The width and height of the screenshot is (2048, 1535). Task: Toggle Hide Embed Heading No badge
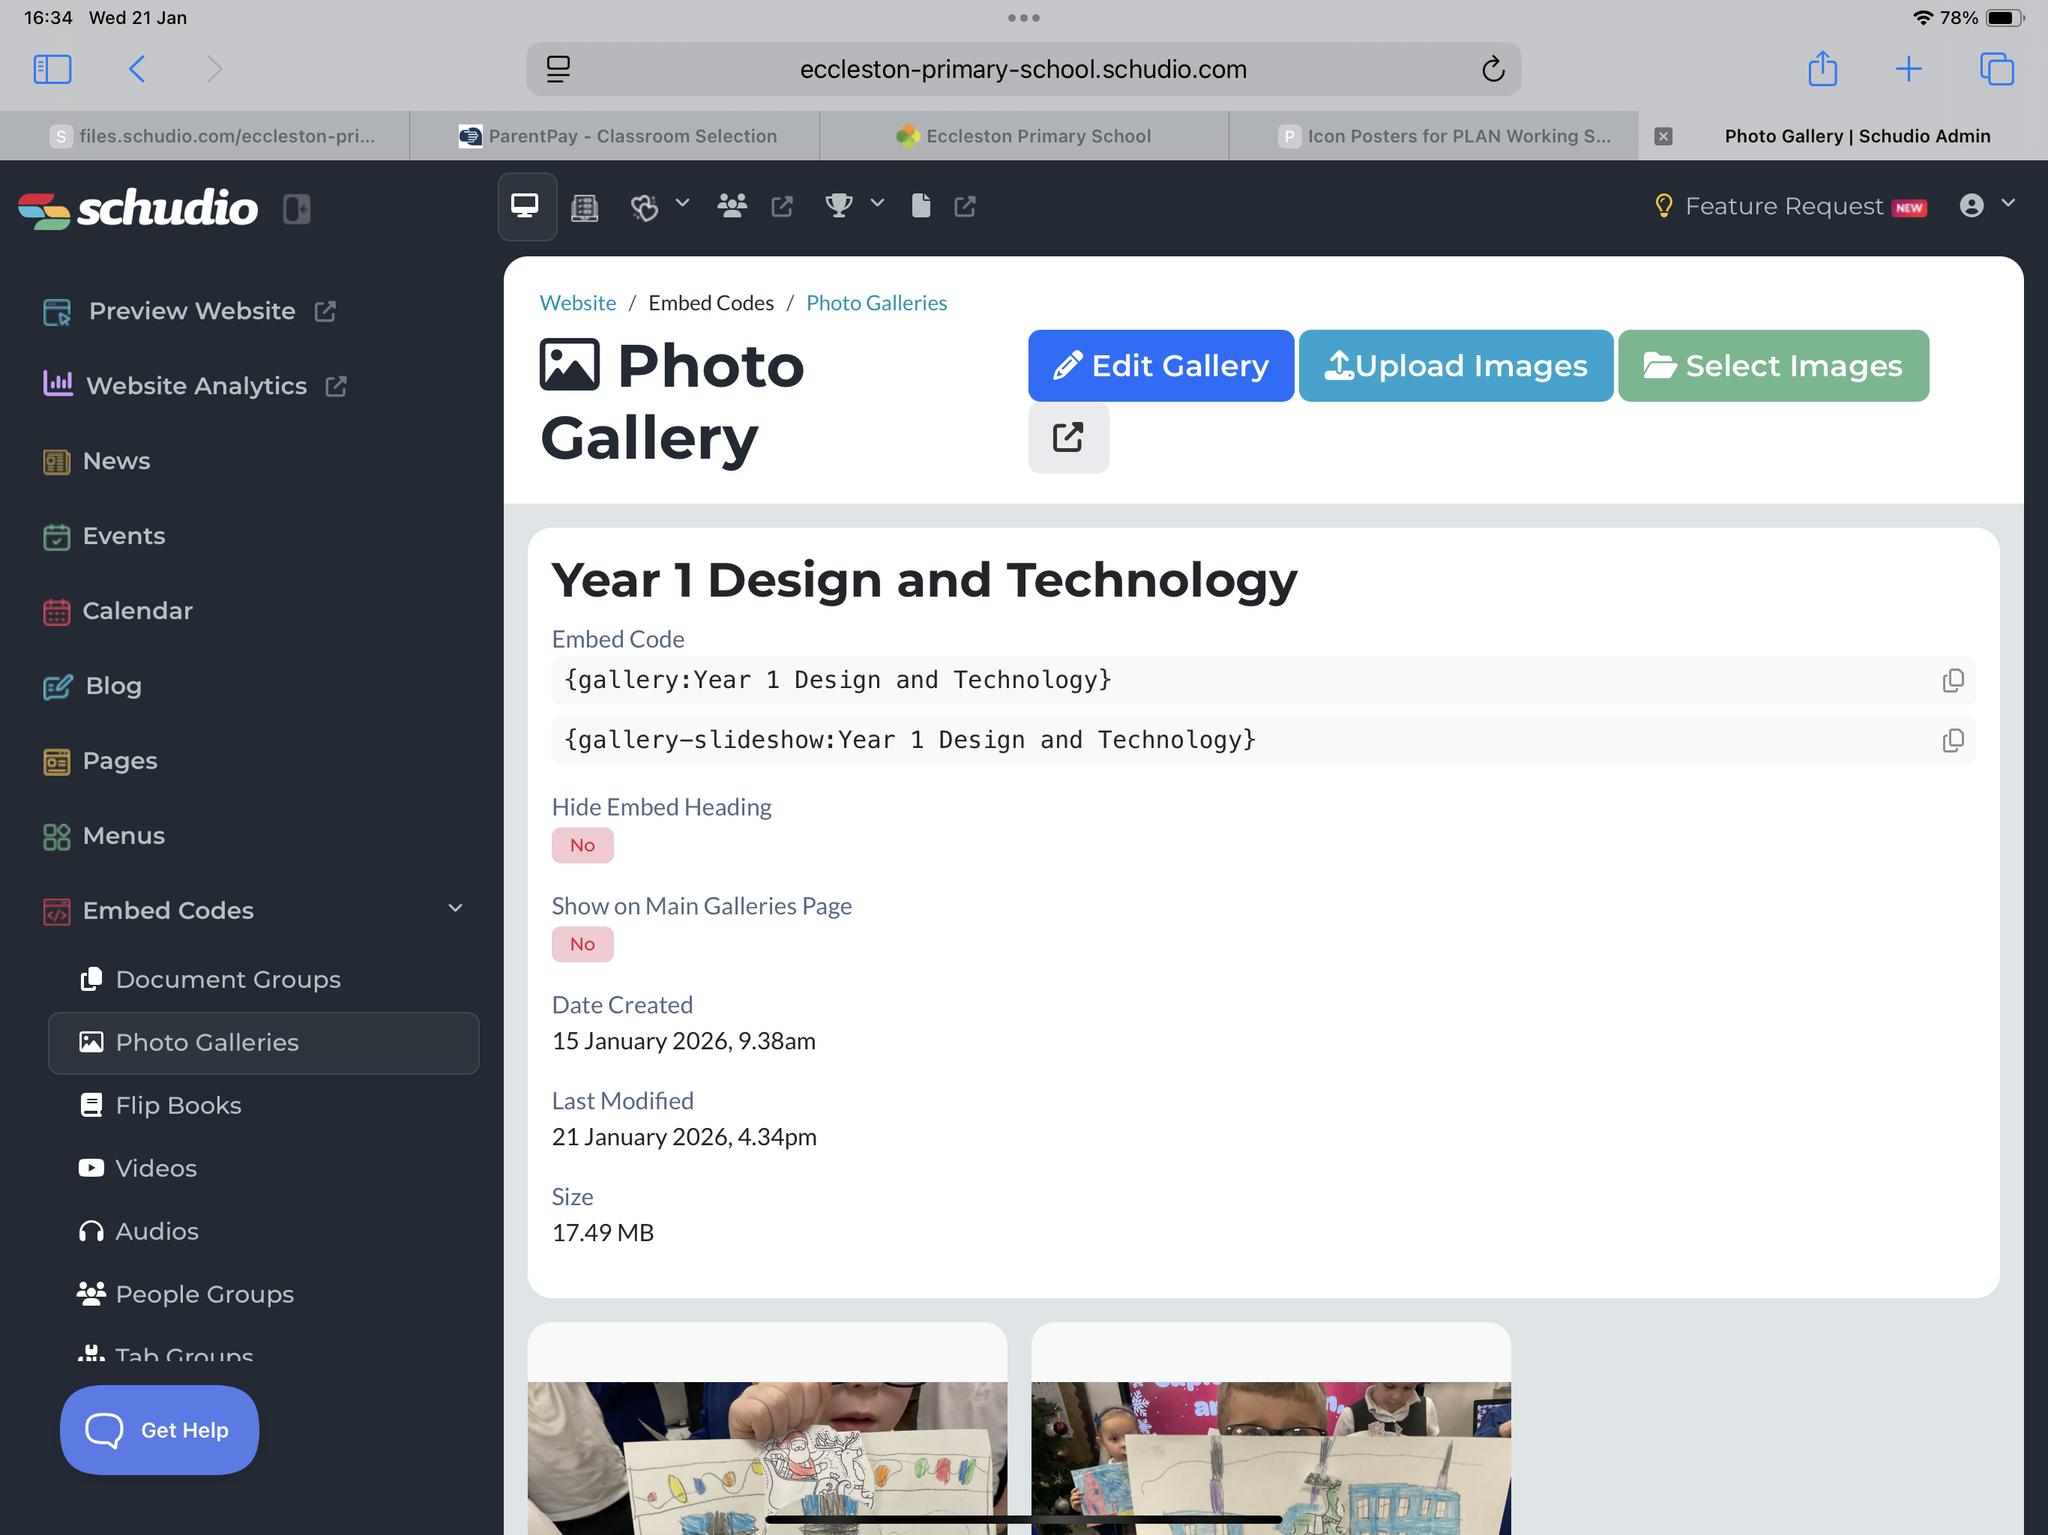(582, 845)
